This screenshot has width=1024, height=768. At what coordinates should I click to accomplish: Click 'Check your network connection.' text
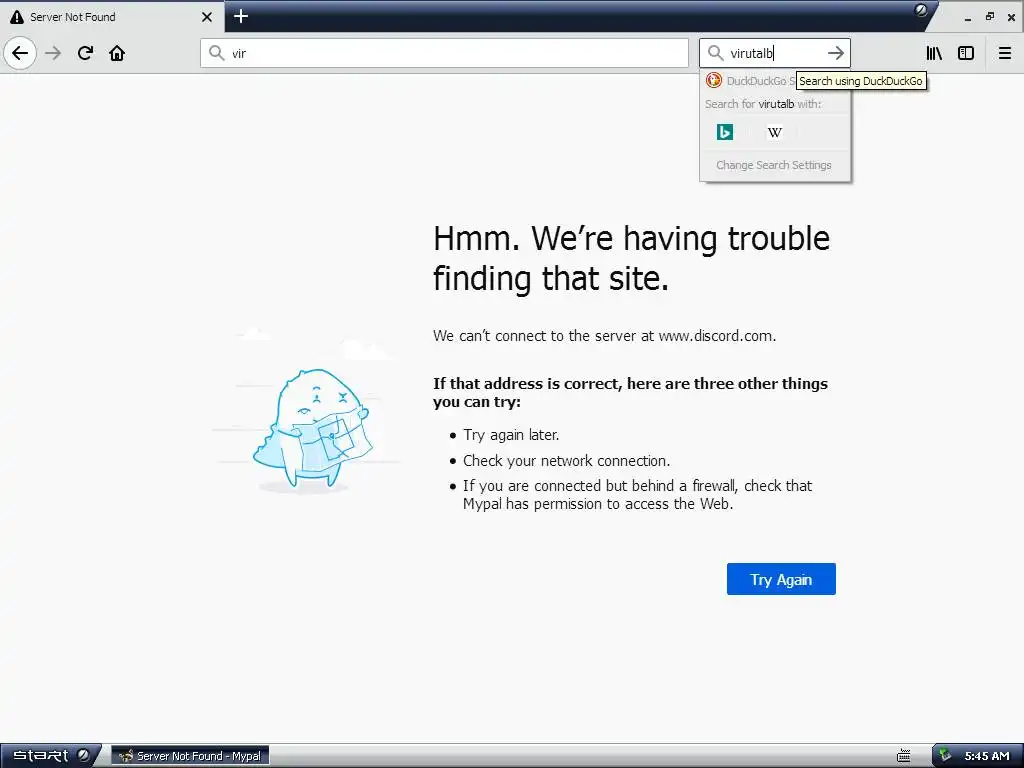(x=566, y=460)
